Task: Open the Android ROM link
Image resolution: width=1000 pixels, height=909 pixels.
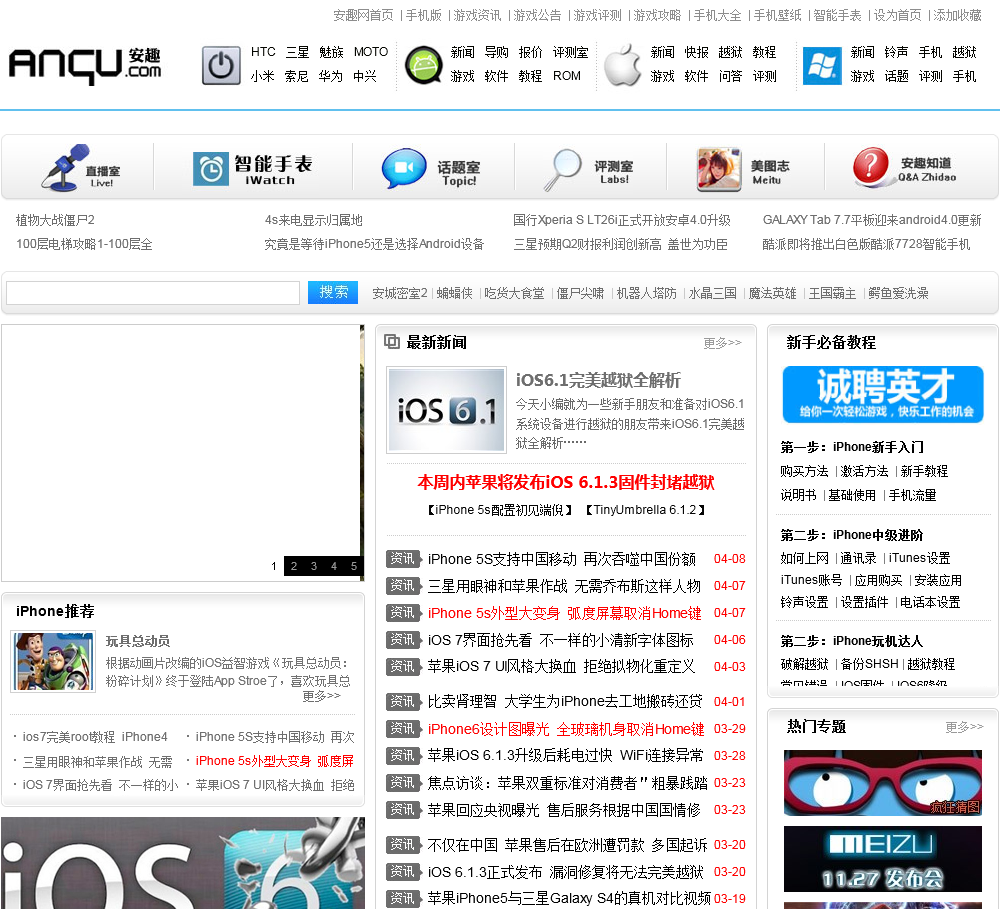Action: (567, 76)
